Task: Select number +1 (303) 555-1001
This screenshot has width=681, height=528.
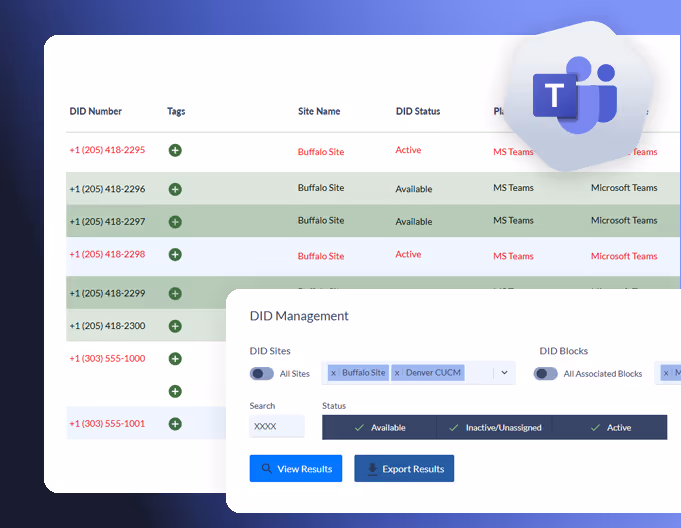Action: click(107, 423)
